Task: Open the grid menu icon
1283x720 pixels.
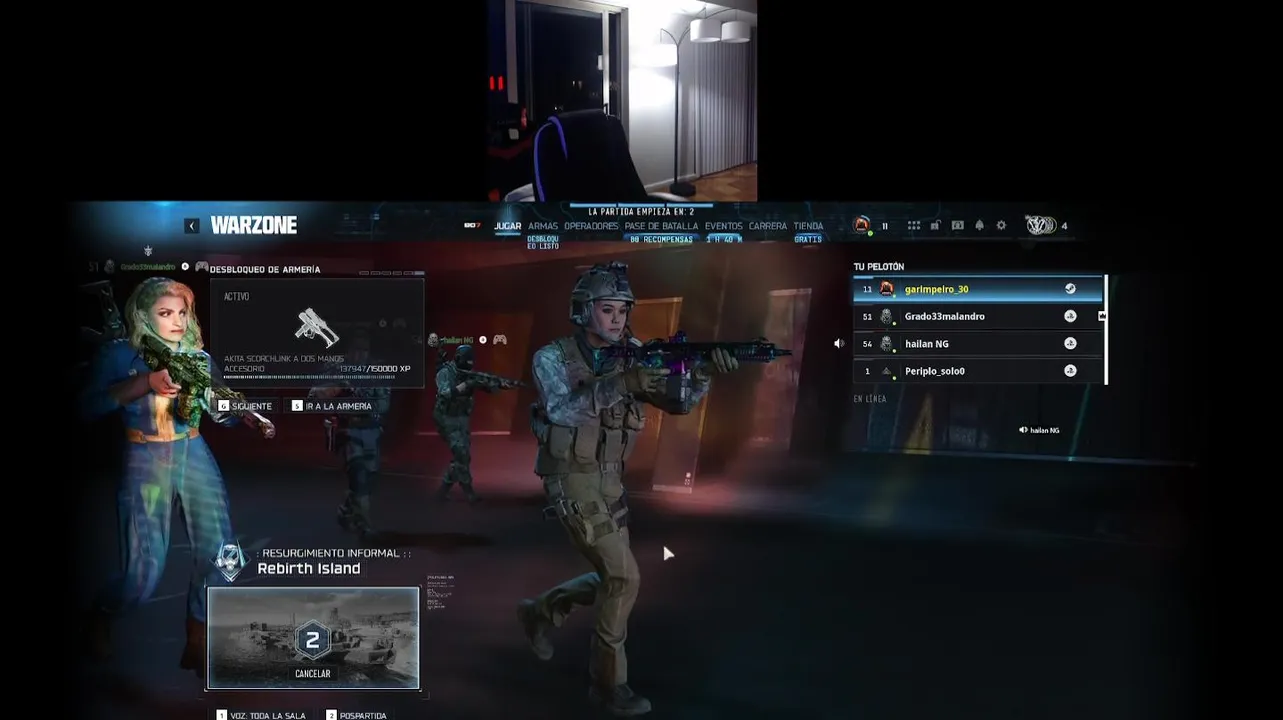Action: pos(913,226)
